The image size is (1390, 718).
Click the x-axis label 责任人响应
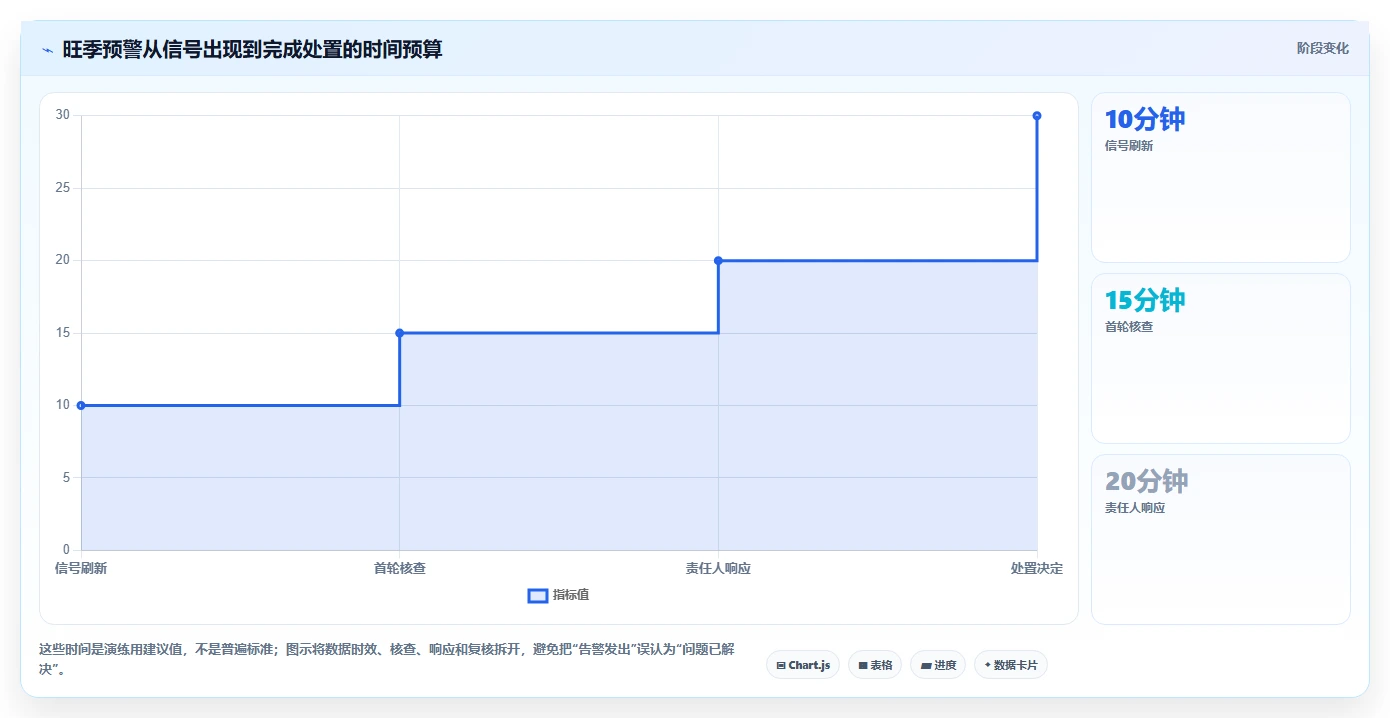pyautogui.click(x=718, y=568)
